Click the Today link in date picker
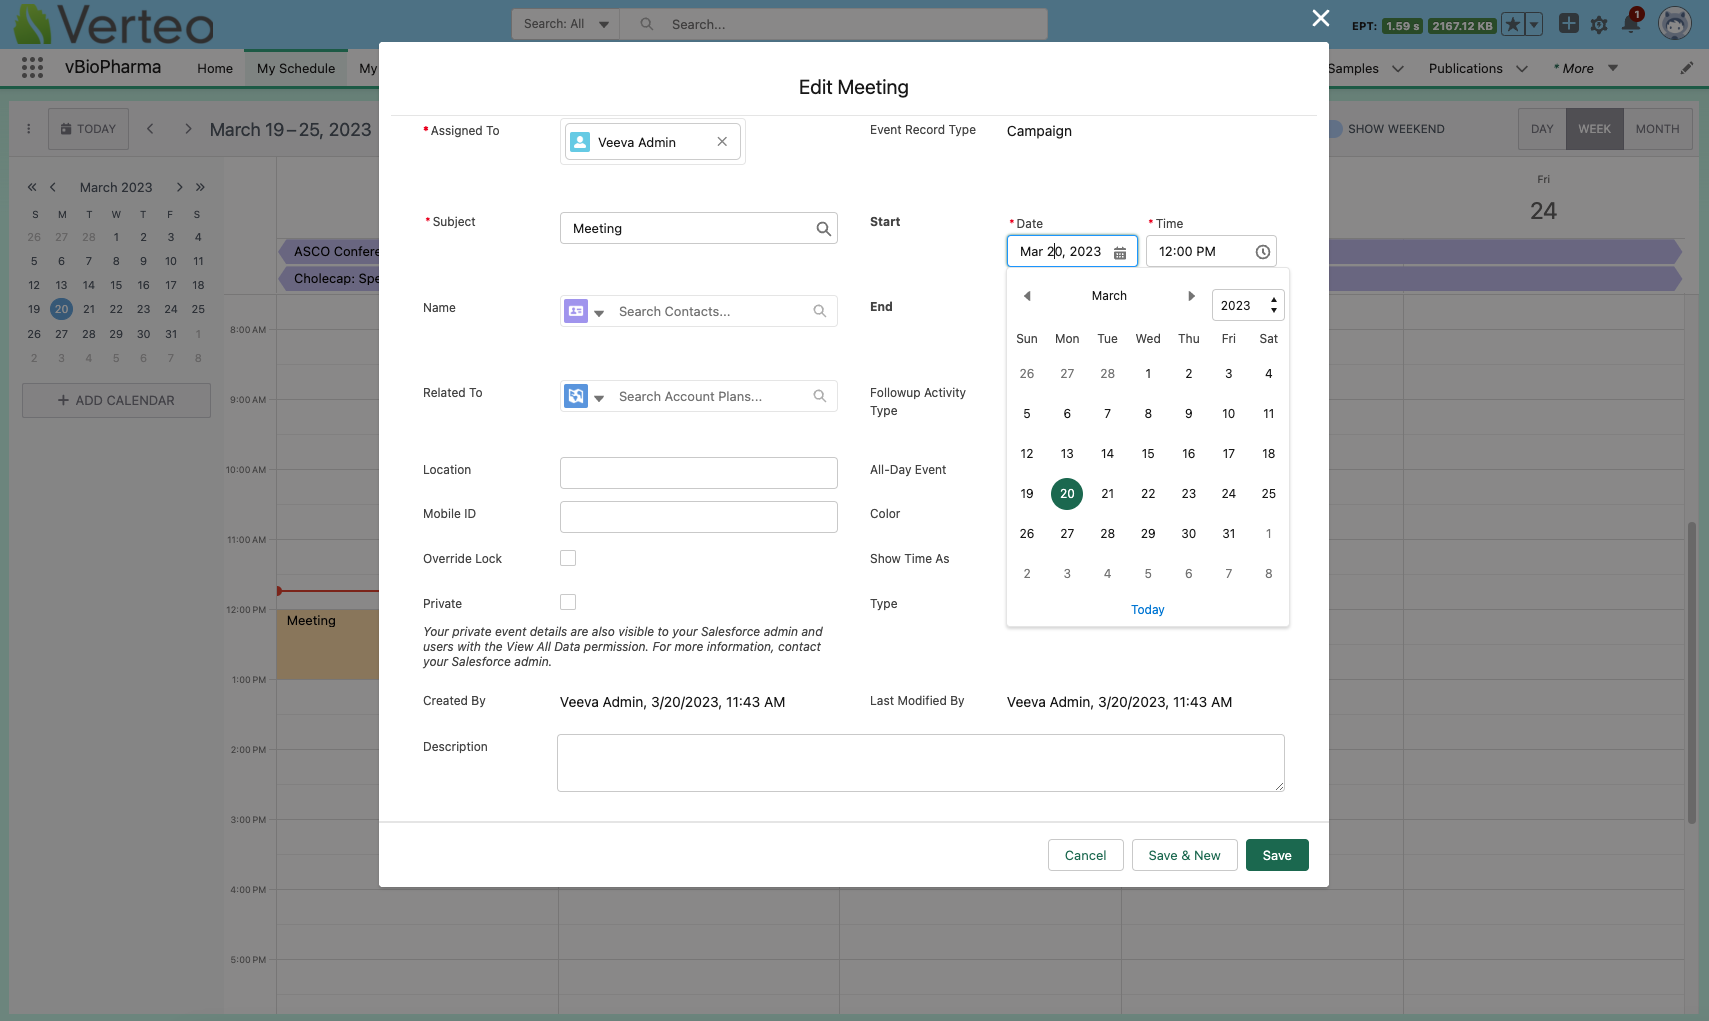Image resolution: width=1709 pixels, height=1021 pixels. tap(1147, 610)
